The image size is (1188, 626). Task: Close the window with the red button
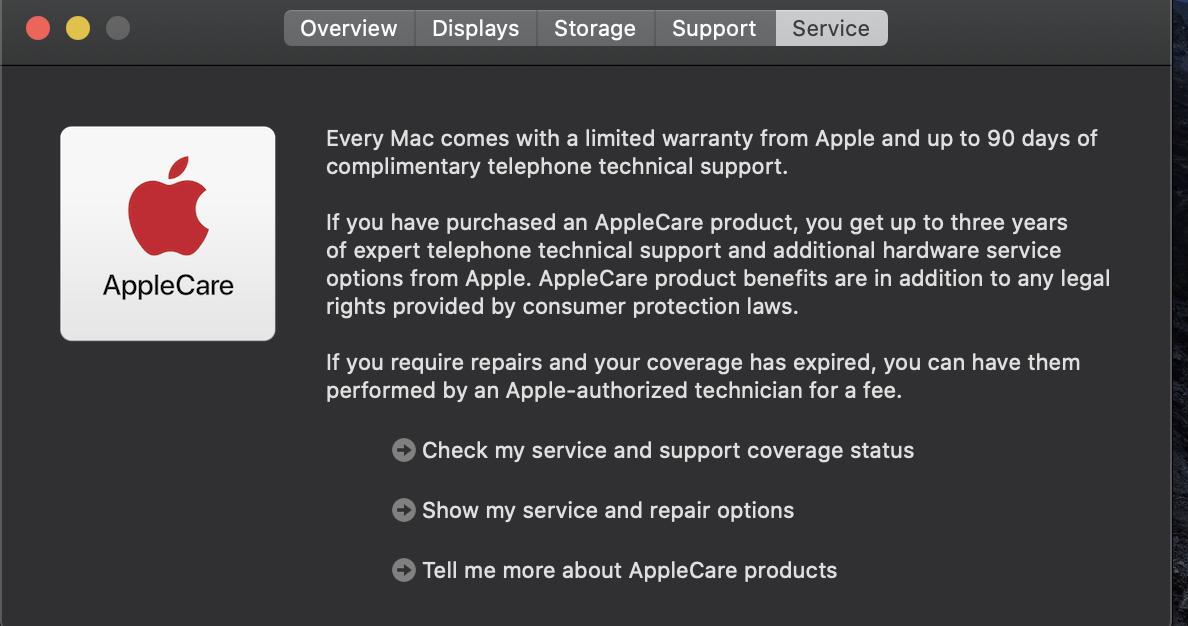point(38,28)
